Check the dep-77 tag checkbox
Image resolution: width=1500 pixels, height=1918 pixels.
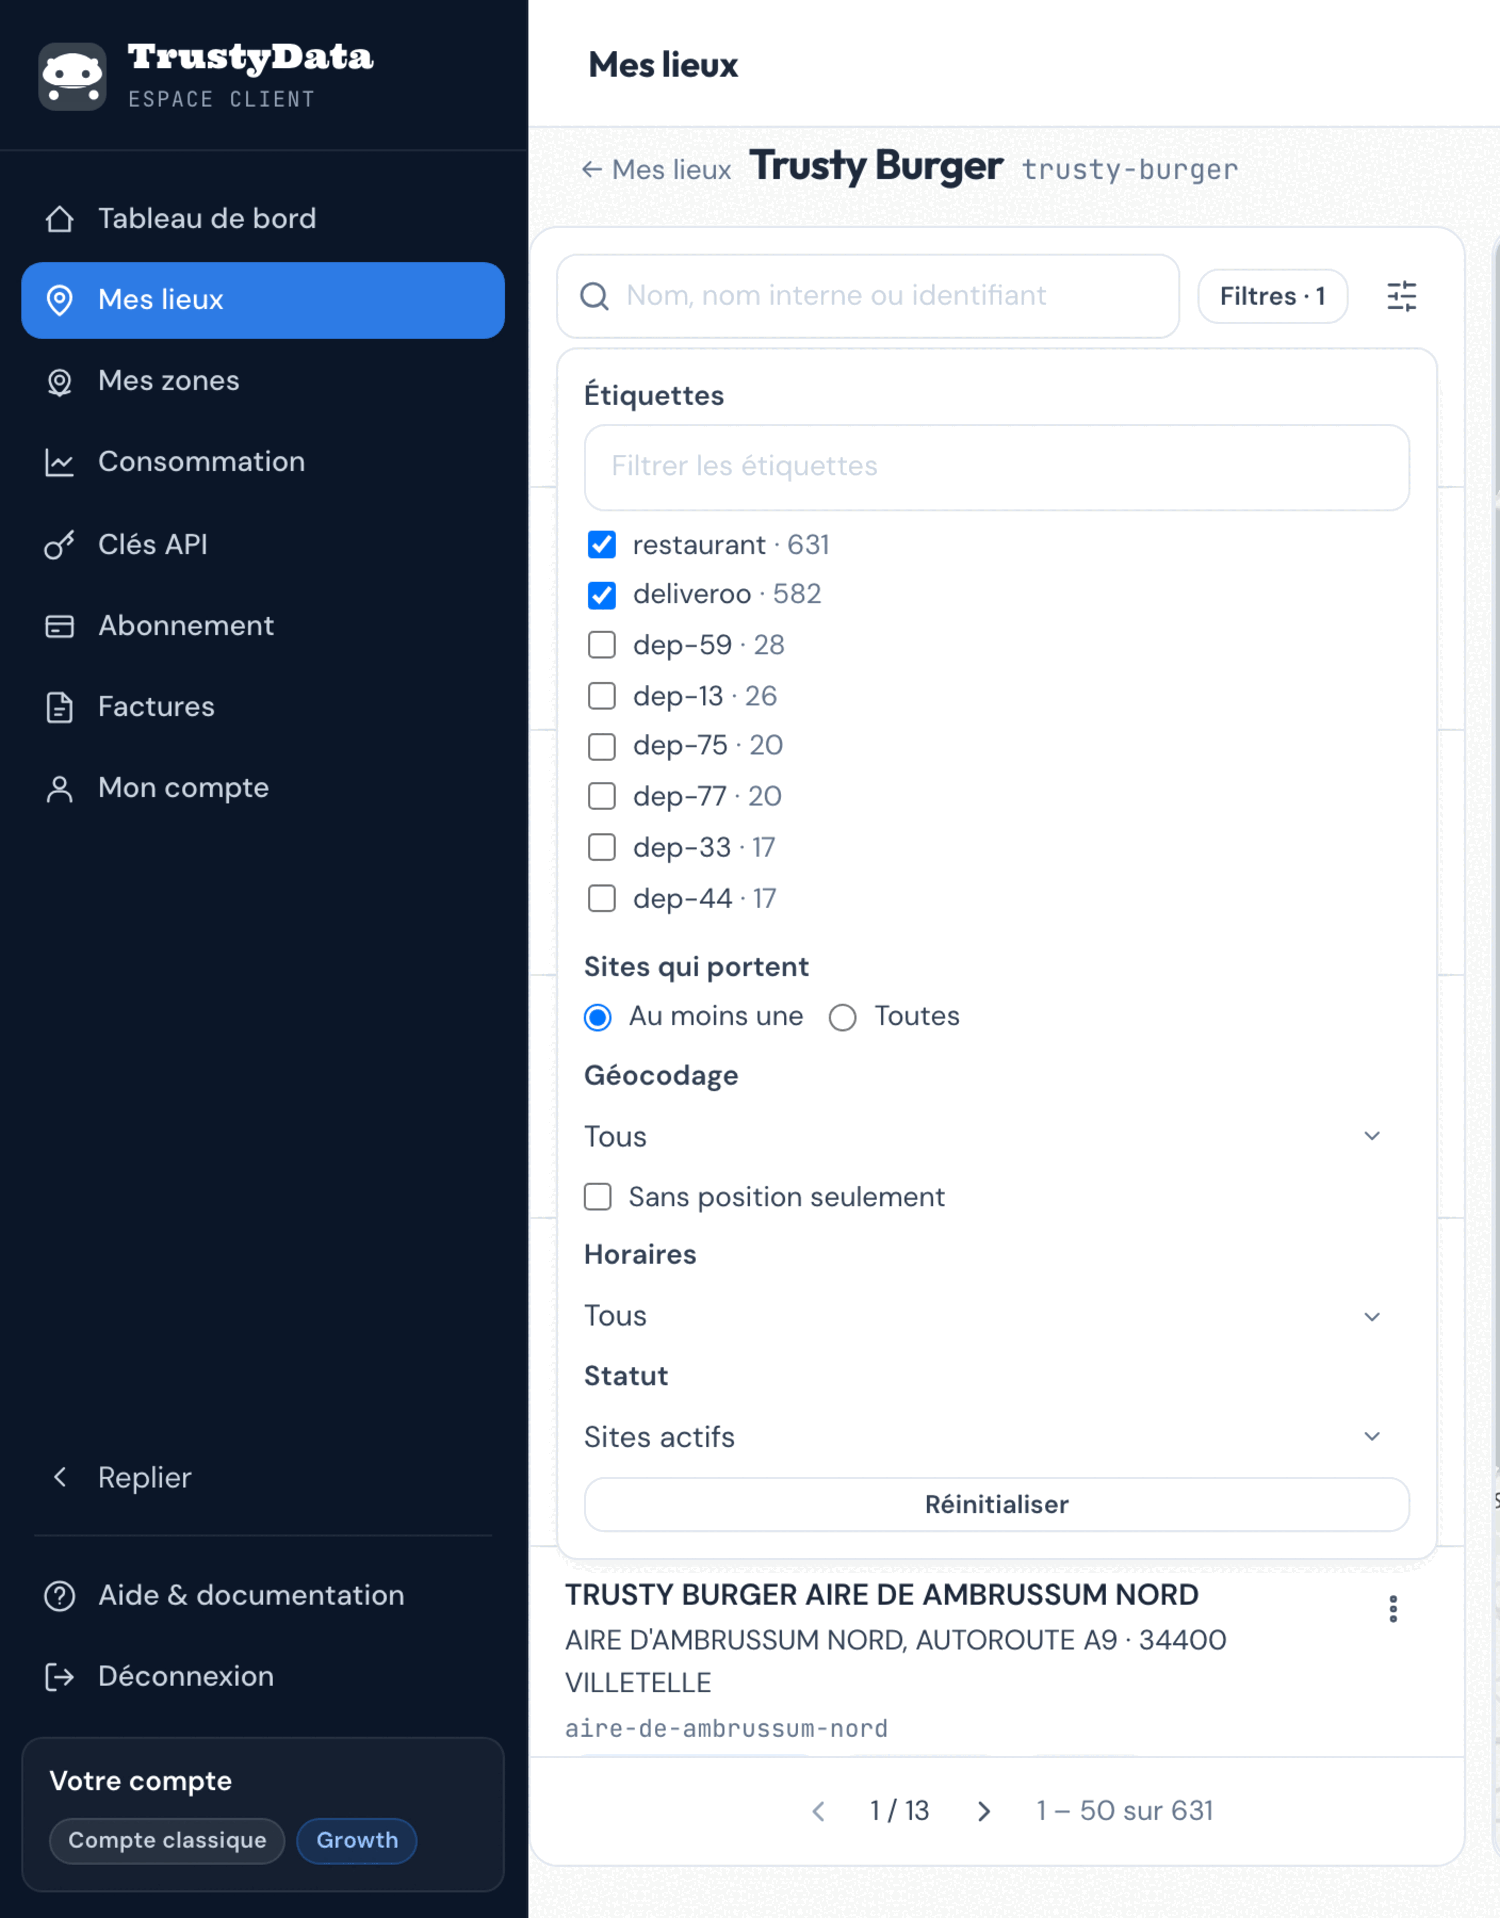coord(601,796)
